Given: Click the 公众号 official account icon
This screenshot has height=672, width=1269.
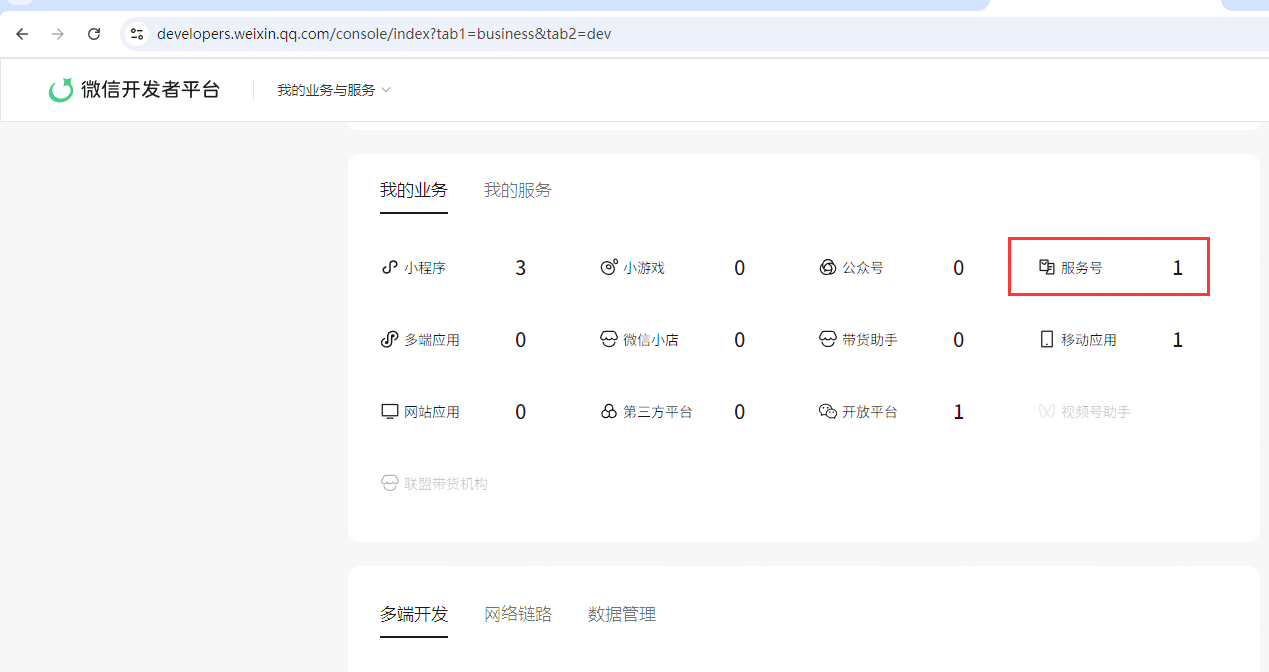Looking at the screenshot, I should (828, 268).
